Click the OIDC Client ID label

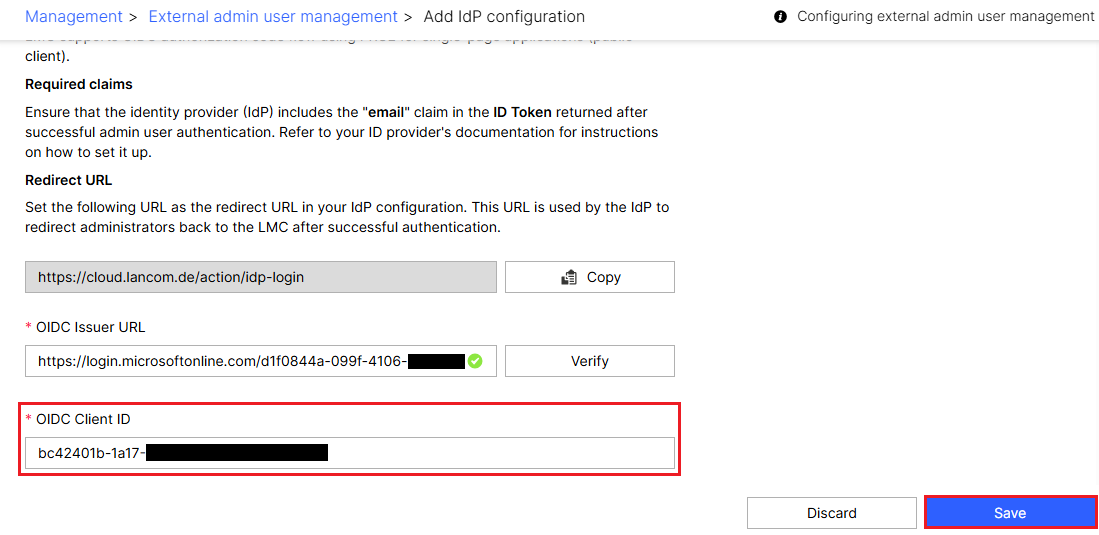(x=83, y=419)
